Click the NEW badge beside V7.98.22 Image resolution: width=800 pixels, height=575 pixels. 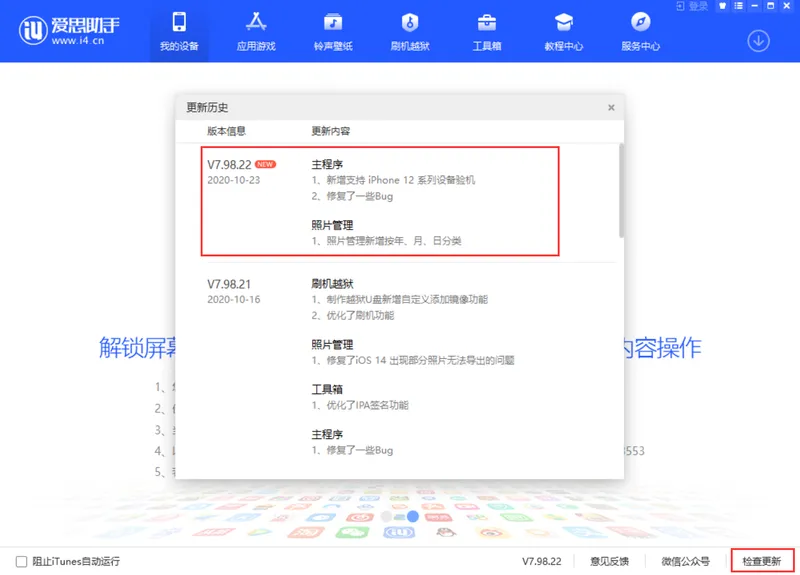pos(265,164)
